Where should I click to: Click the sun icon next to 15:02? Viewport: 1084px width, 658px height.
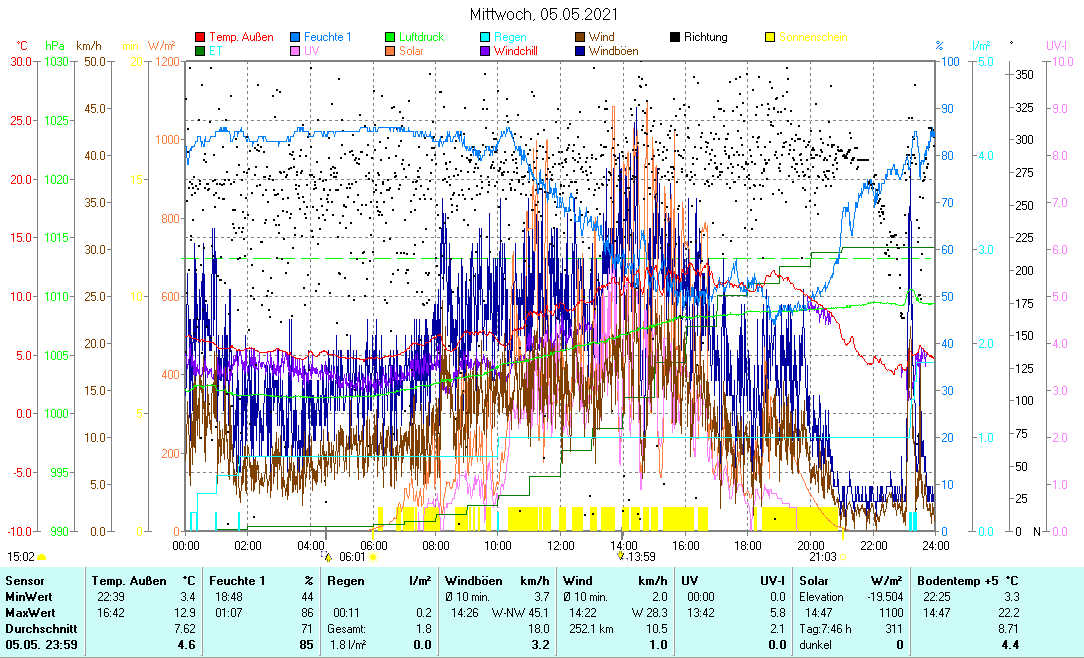click(42, 556)
